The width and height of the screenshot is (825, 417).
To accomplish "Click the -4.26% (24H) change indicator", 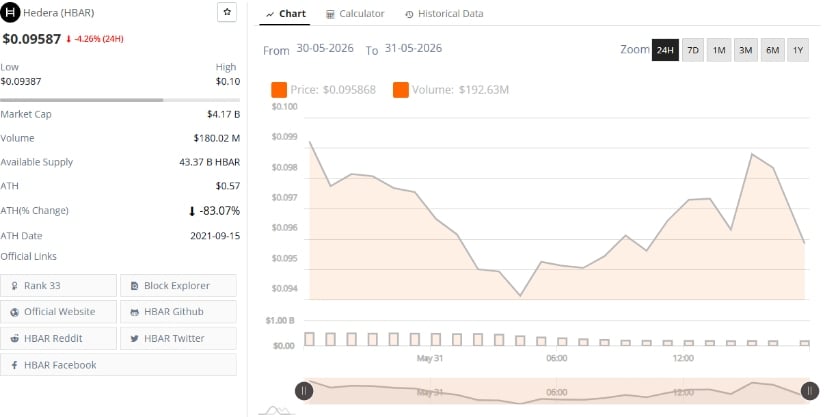I will (x=95, y=39).
